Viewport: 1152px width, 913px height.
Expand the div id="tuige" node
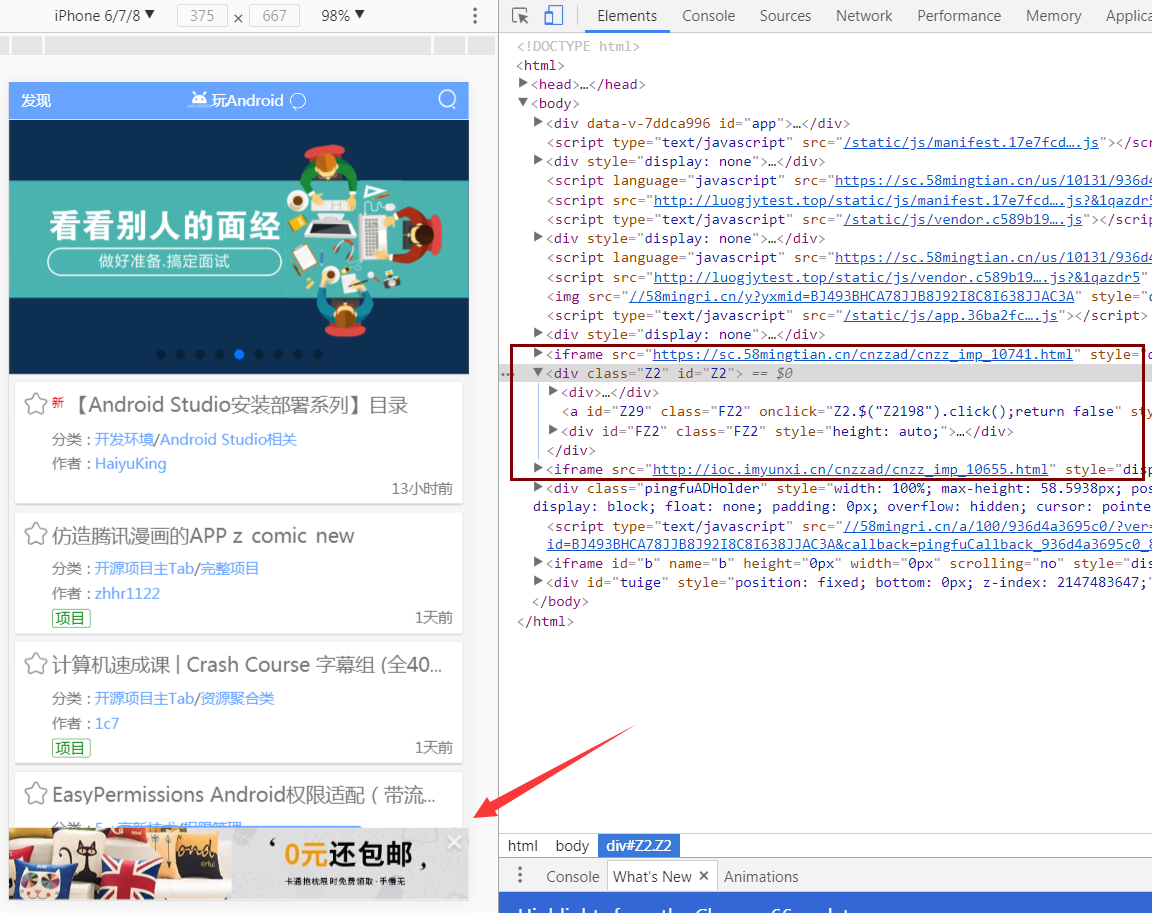tap(538, 581)
